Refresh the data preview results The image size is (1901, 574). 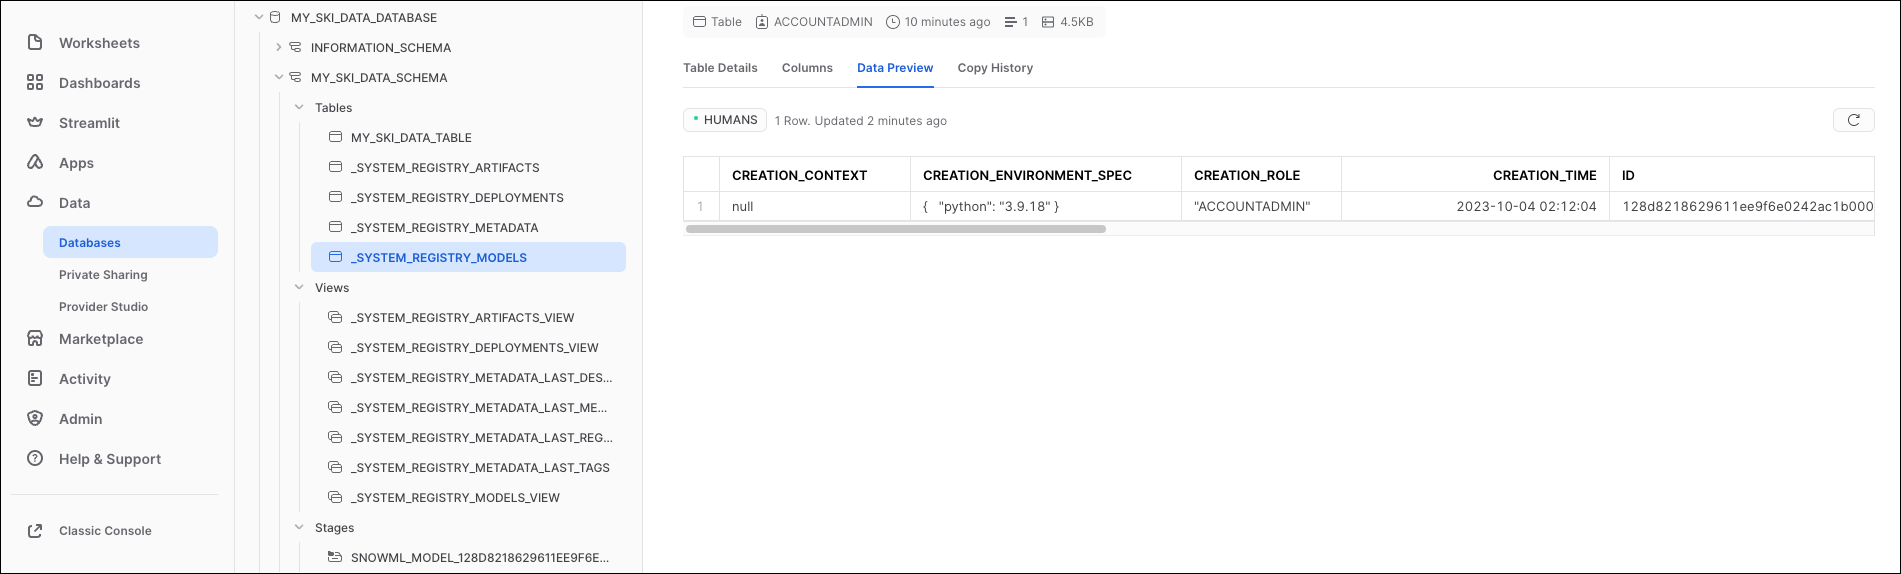(1853, 120)
